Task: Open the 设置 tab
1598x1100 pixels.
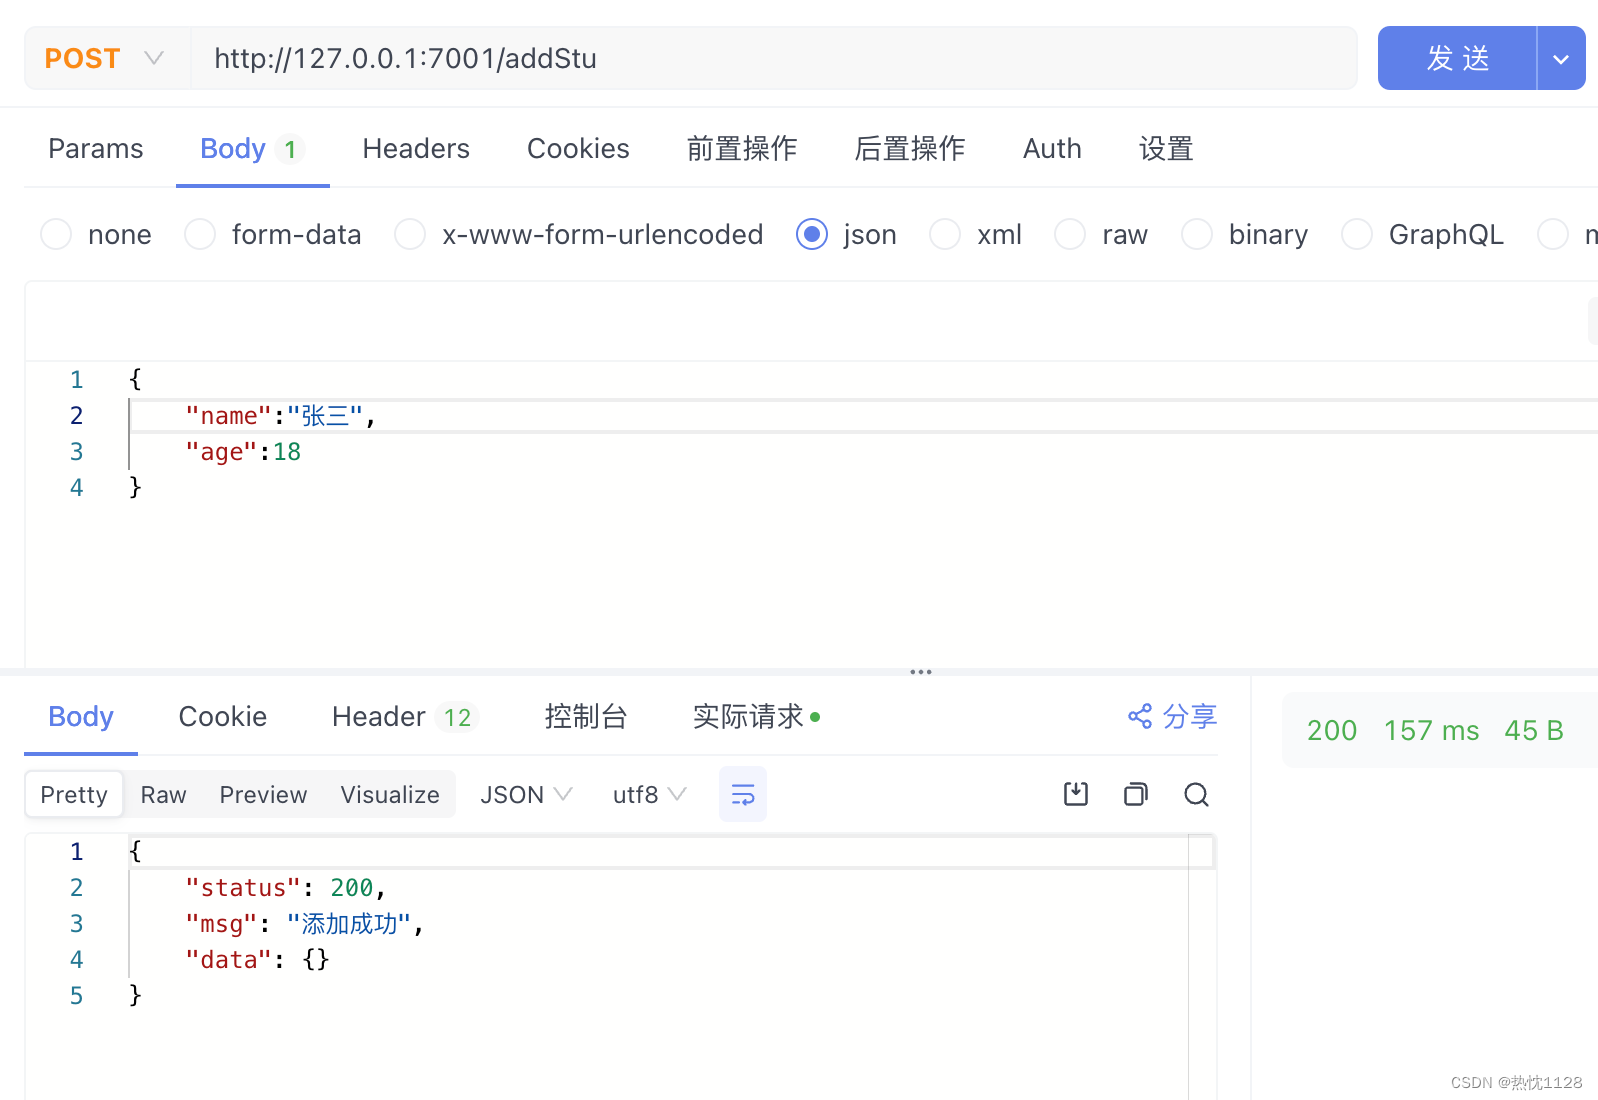Action: (x=1166, y=148)
